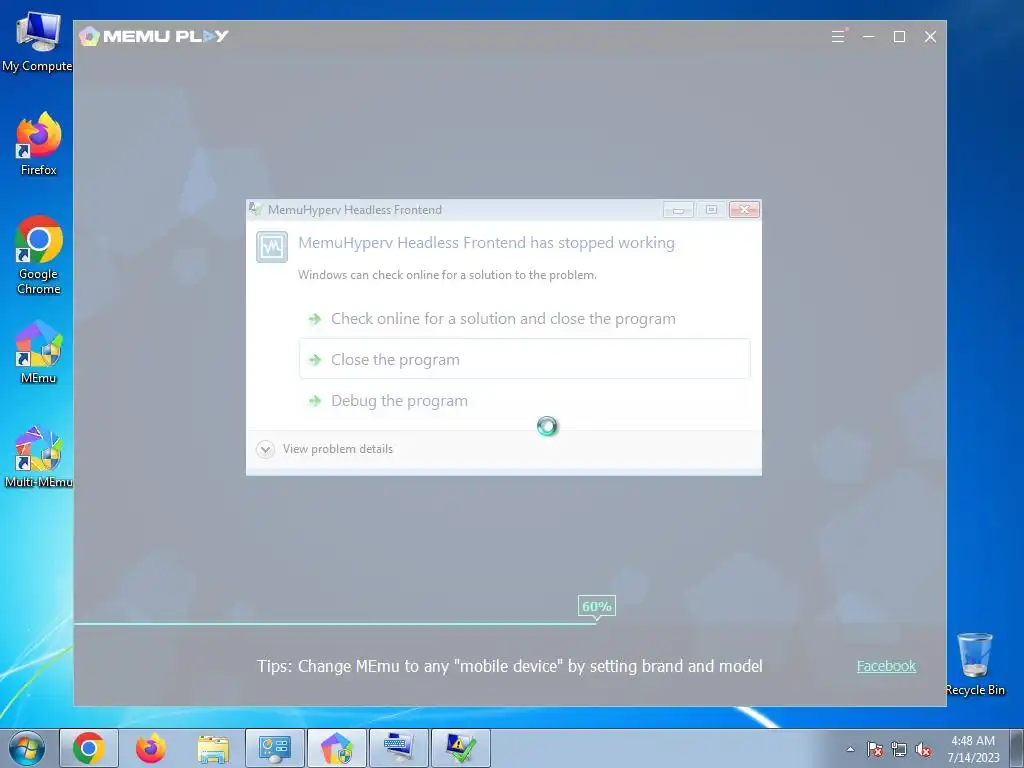Open network tray icon

coord(899,749)
